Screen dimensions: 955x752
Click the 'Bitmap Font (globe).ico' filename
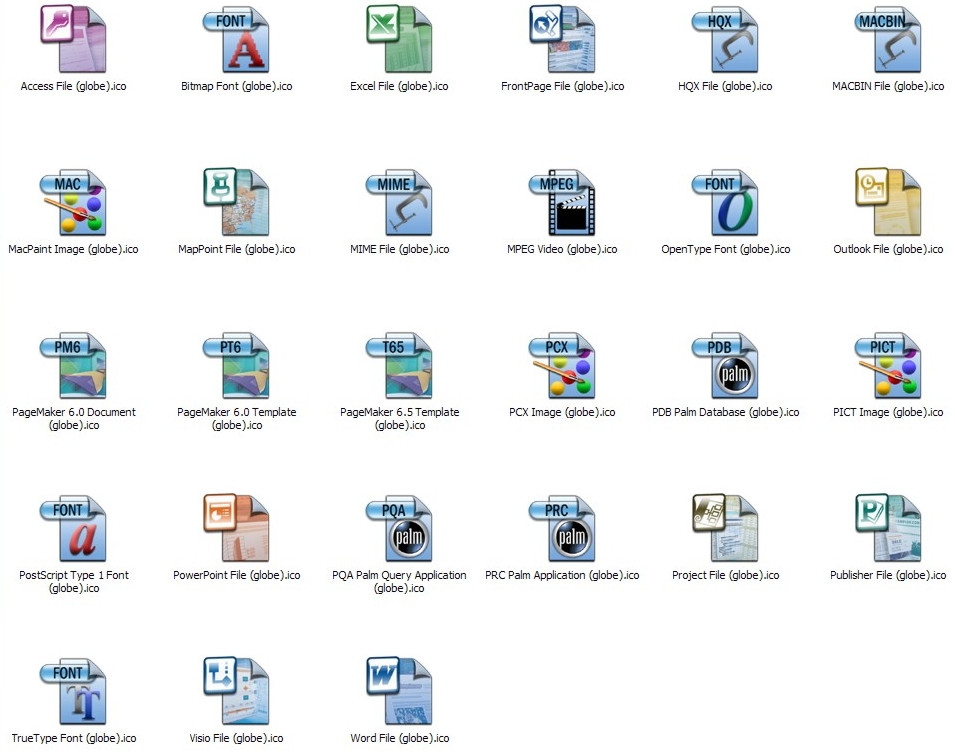(x=236, y=86)
